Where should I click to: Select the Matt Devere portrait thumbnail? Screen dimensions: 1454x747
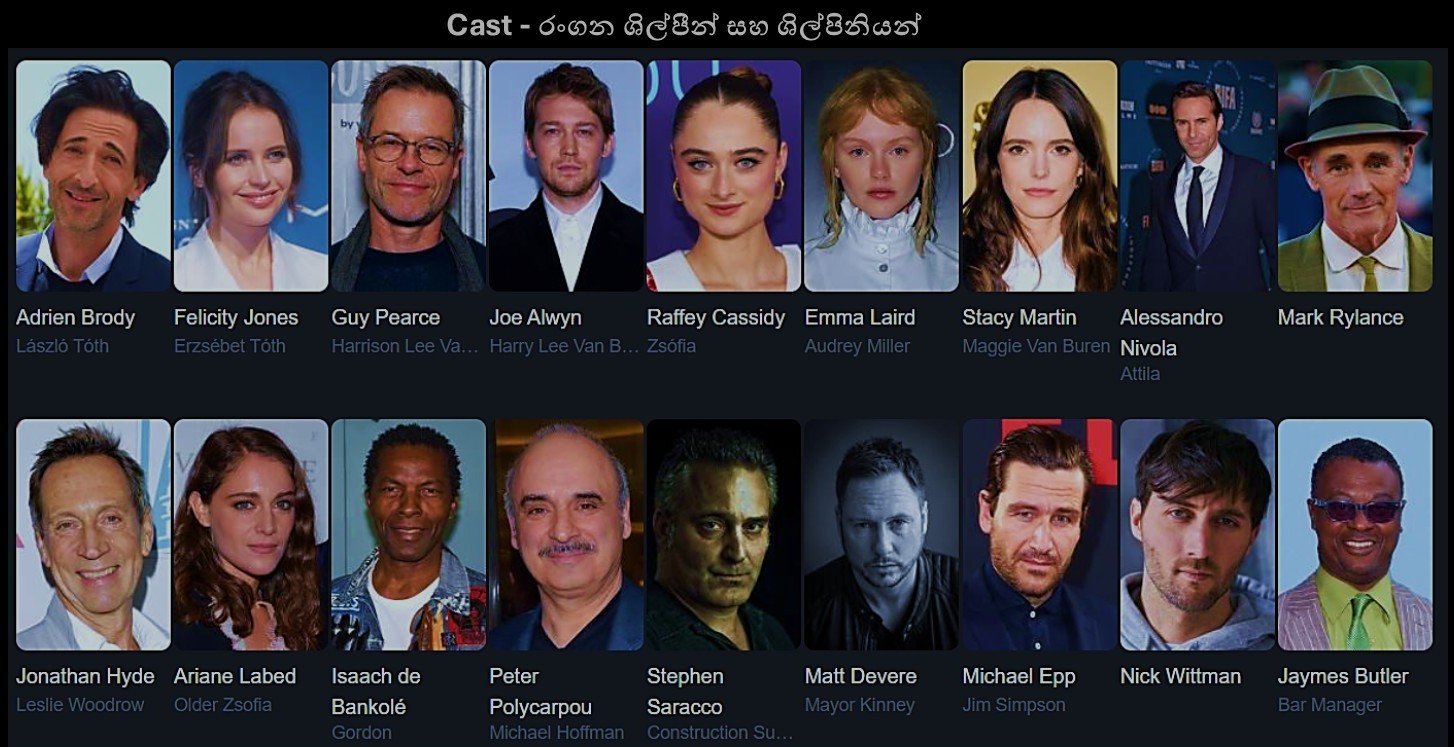882,535
